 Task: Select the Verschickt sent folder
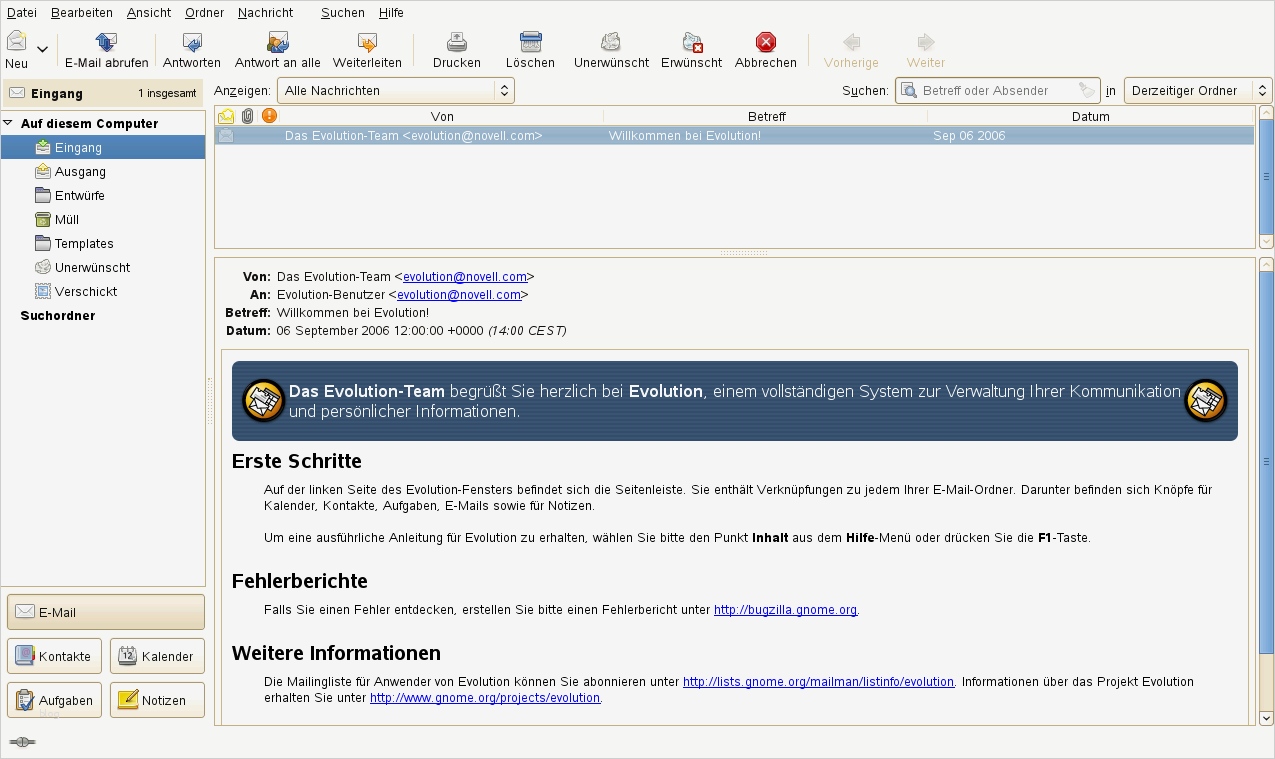tap(86, 291)
